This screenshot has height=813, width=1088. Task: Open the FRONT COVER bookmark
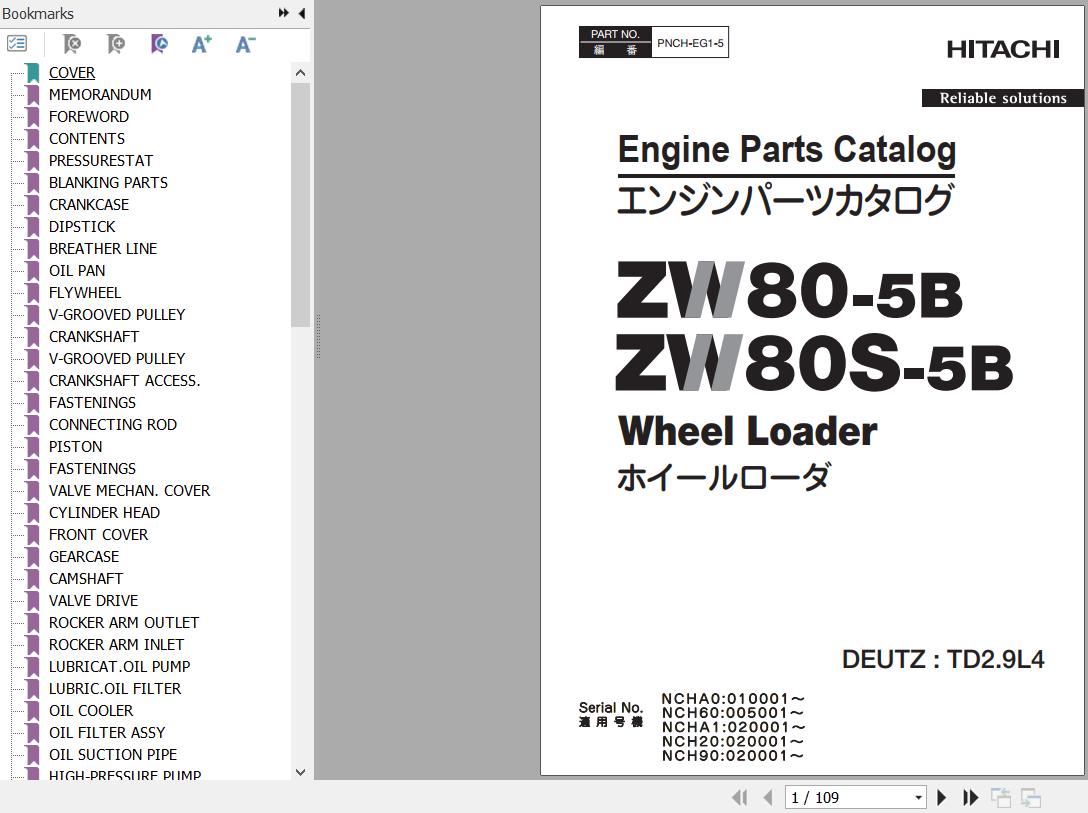click(x=99, y=535)
